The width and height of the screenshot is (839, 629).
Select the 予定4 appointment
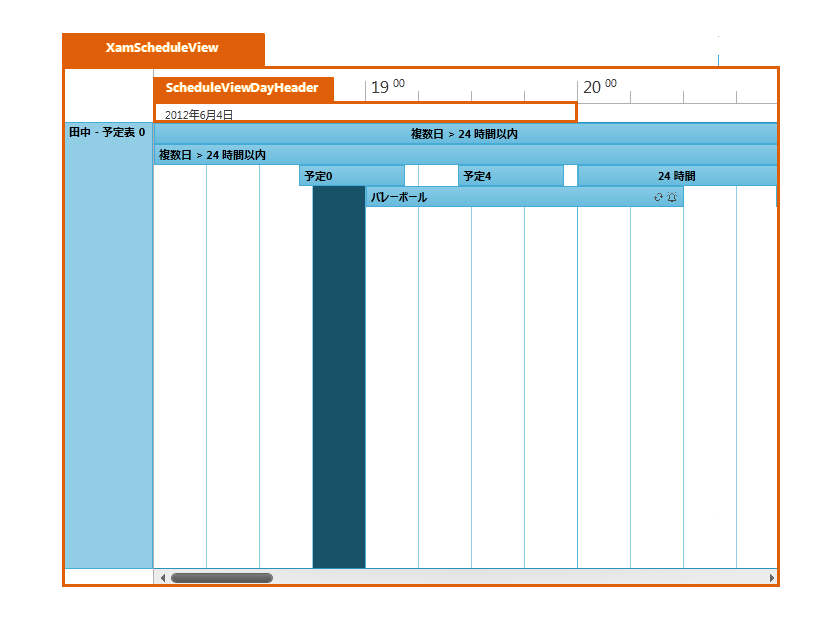point(510,176)
